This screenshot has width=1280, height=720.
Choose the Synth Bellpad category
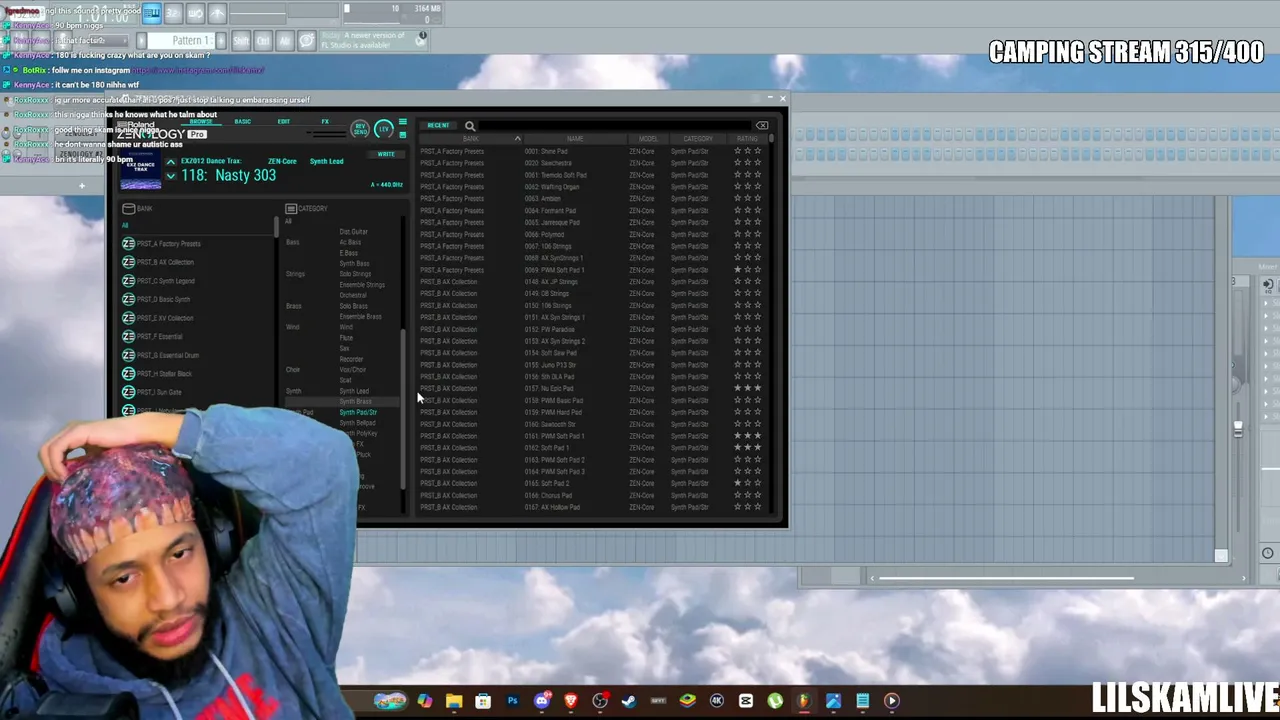(357, 423)
